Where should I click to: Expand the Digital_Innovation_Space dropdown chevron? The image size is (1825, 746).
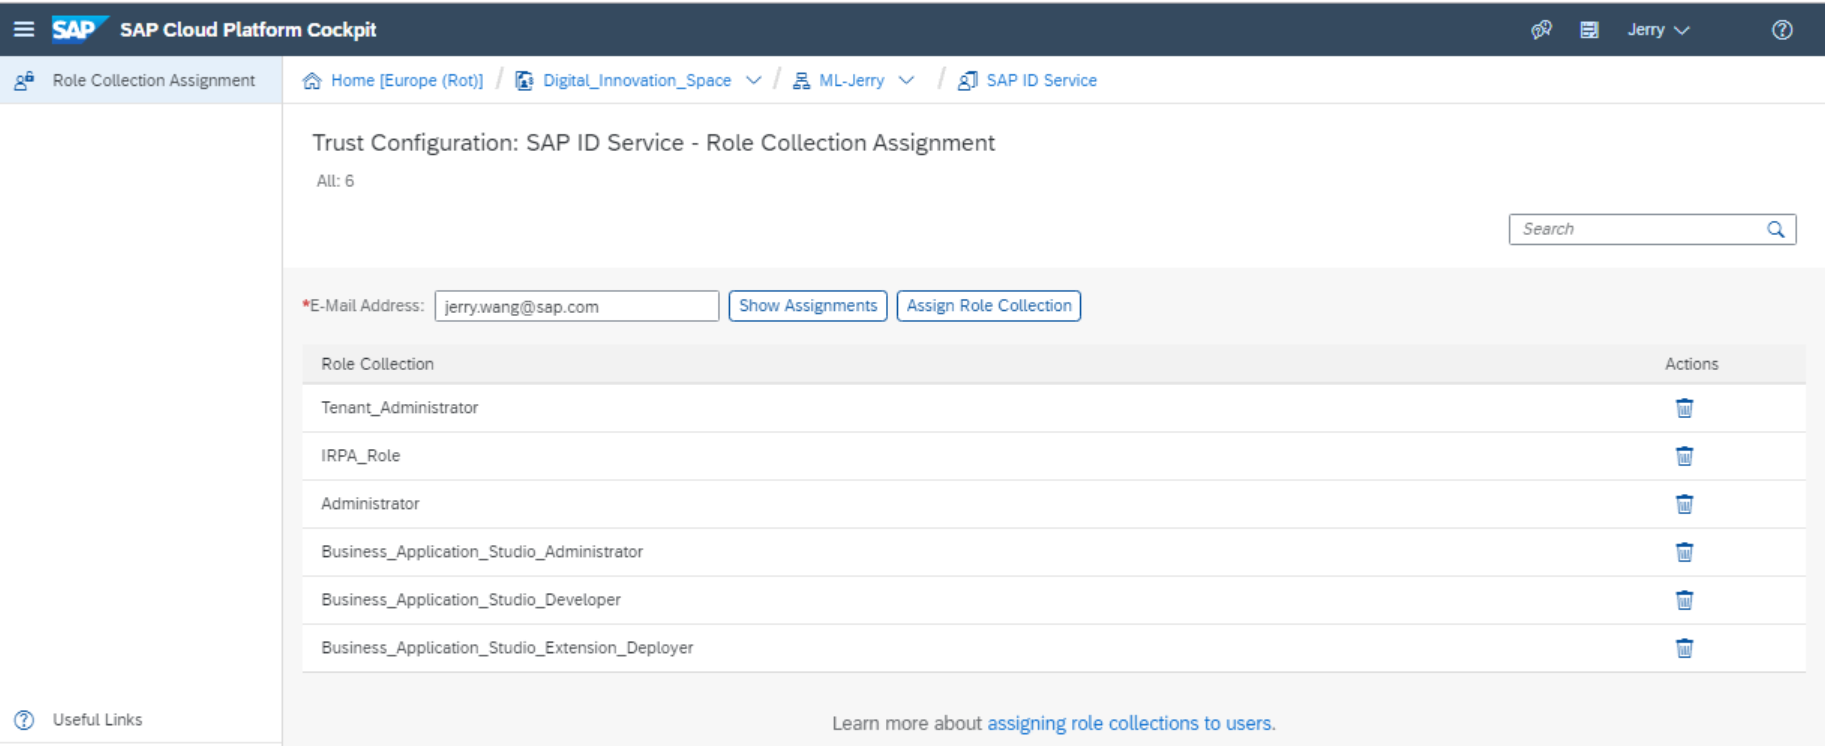[754, 80]
